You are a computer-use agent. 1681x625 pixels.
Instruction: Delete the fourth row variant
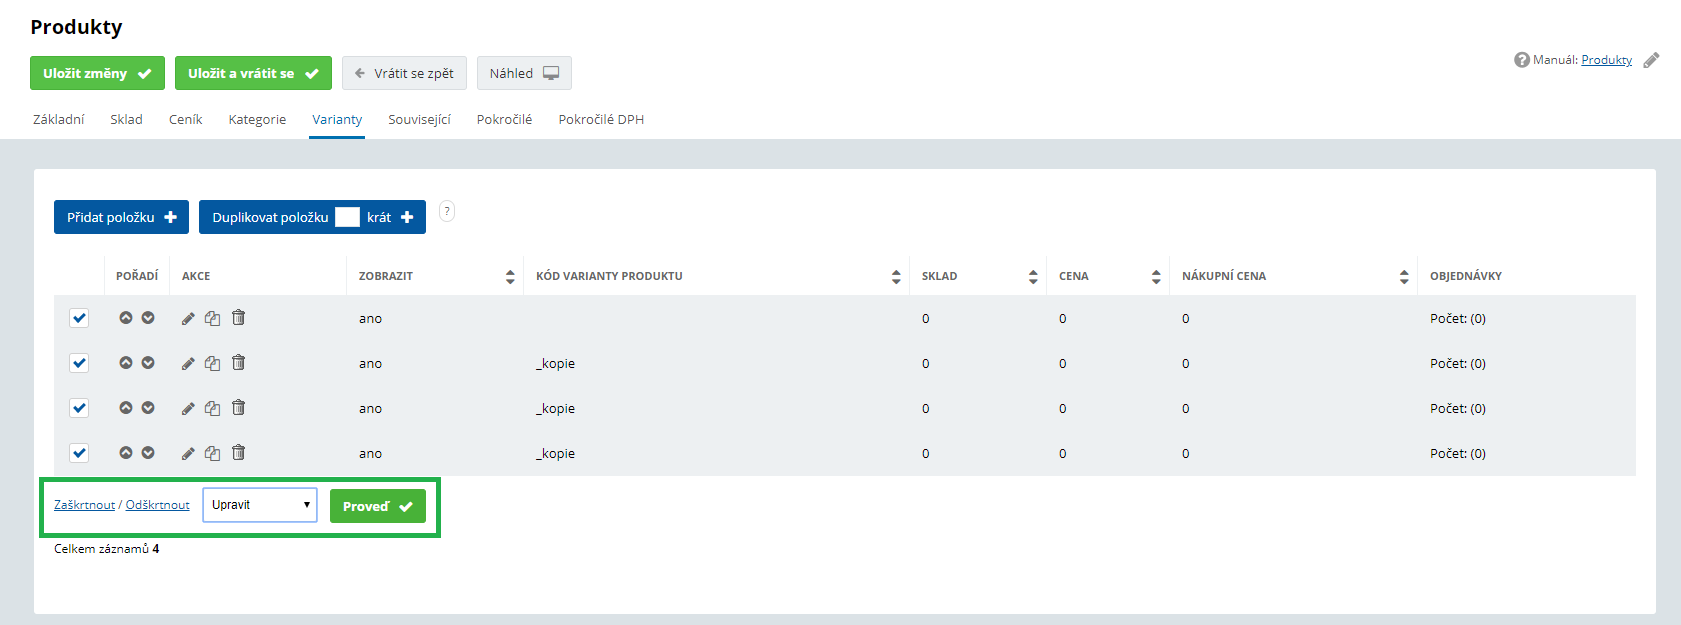[238, 452]
